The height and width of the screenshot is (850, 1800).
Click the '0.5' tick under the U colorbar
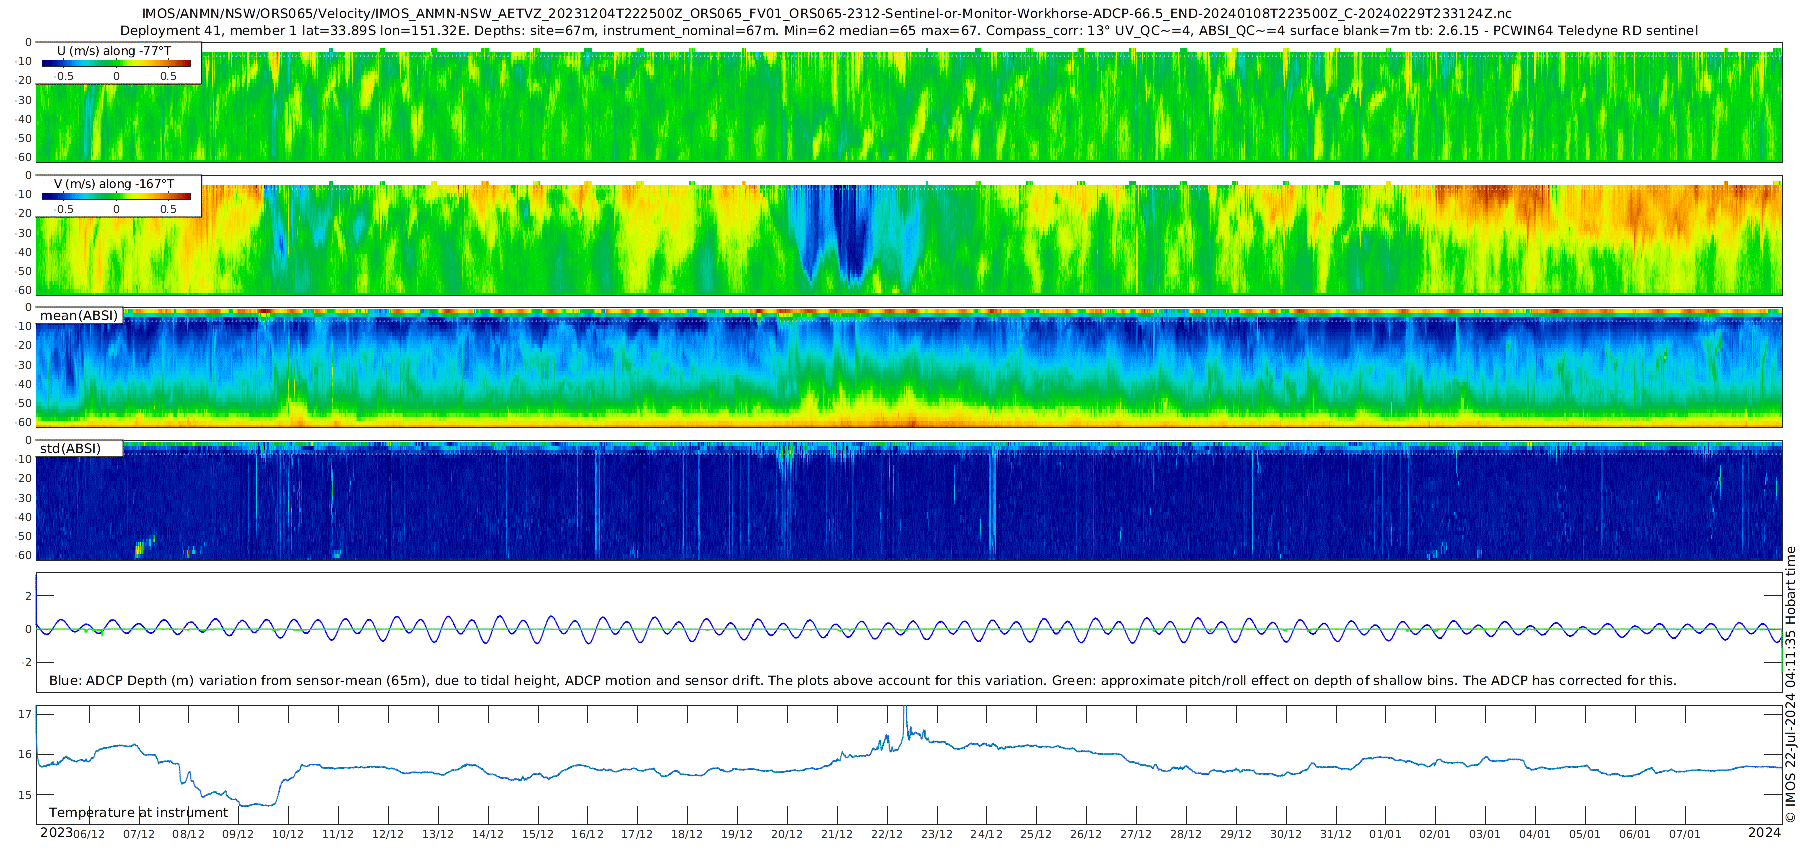[x=168, y=76]
